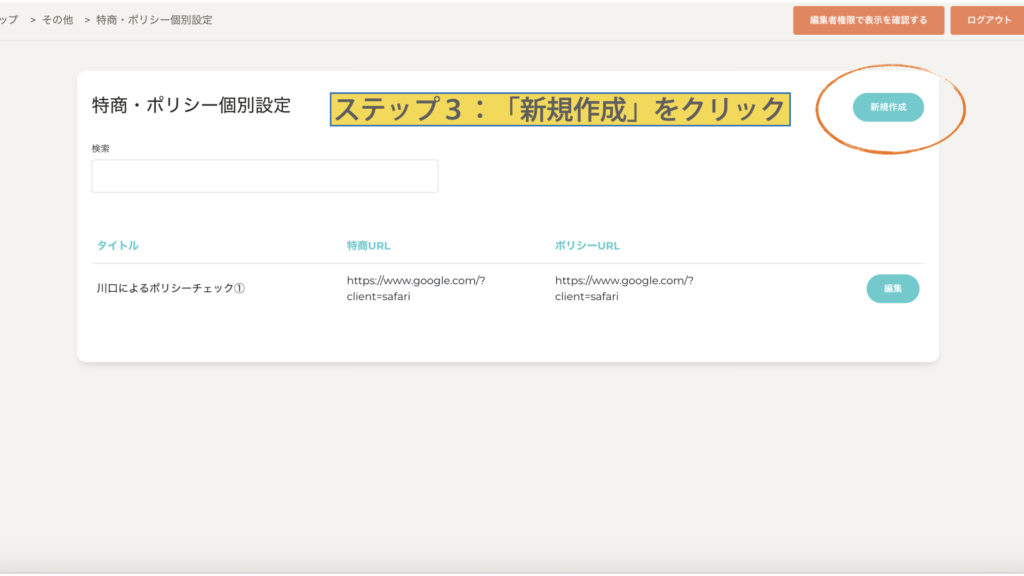Select the row title 川口によるポリシーチェック①
The height and width of the screenshot is (576, 1024).
pyautogui.click(x=171, y=289)
